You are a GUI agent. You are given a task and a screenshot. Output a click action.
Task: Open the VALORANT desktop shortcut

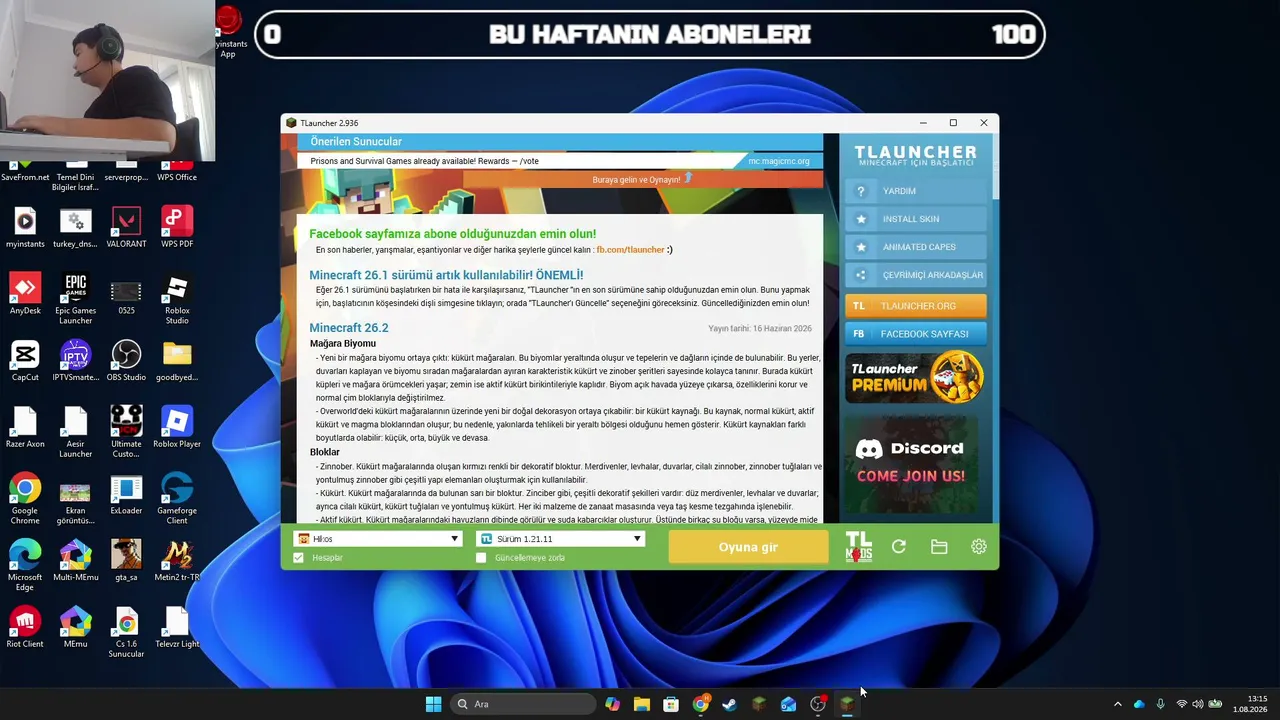coord(126,227)
